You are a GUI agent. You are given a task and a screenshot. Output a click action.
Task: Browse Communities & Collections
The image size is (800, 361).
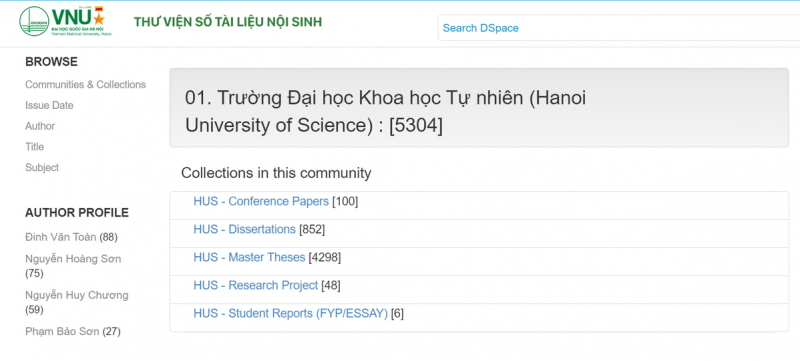(85, 85)
